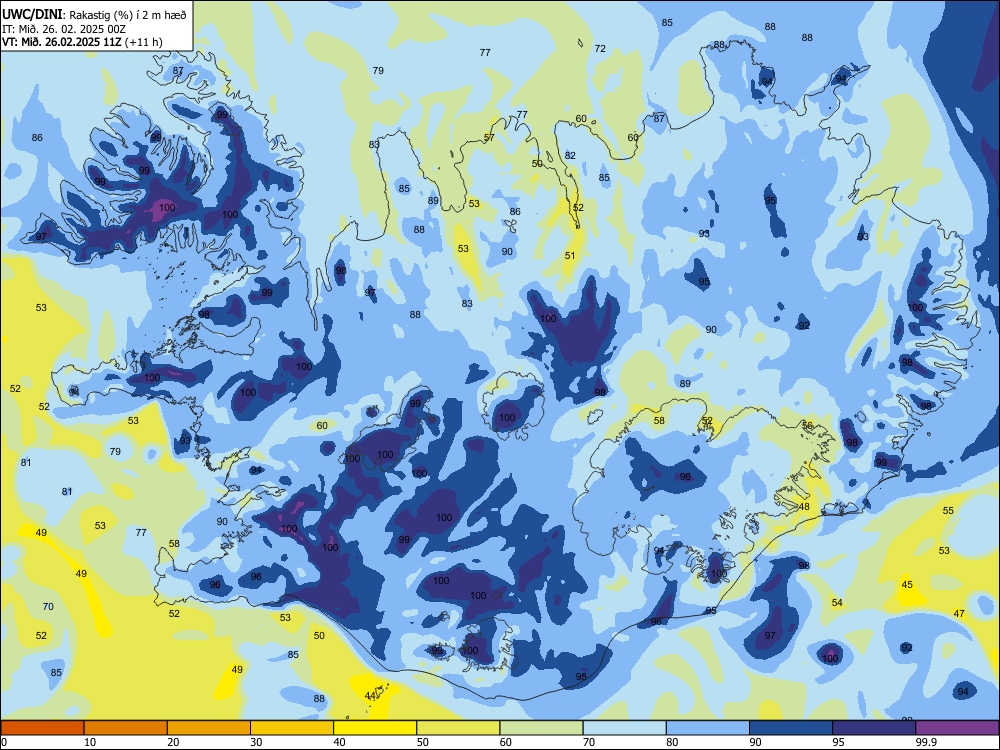
Task: Click the map value '56'
Action: tap(807, 425)
